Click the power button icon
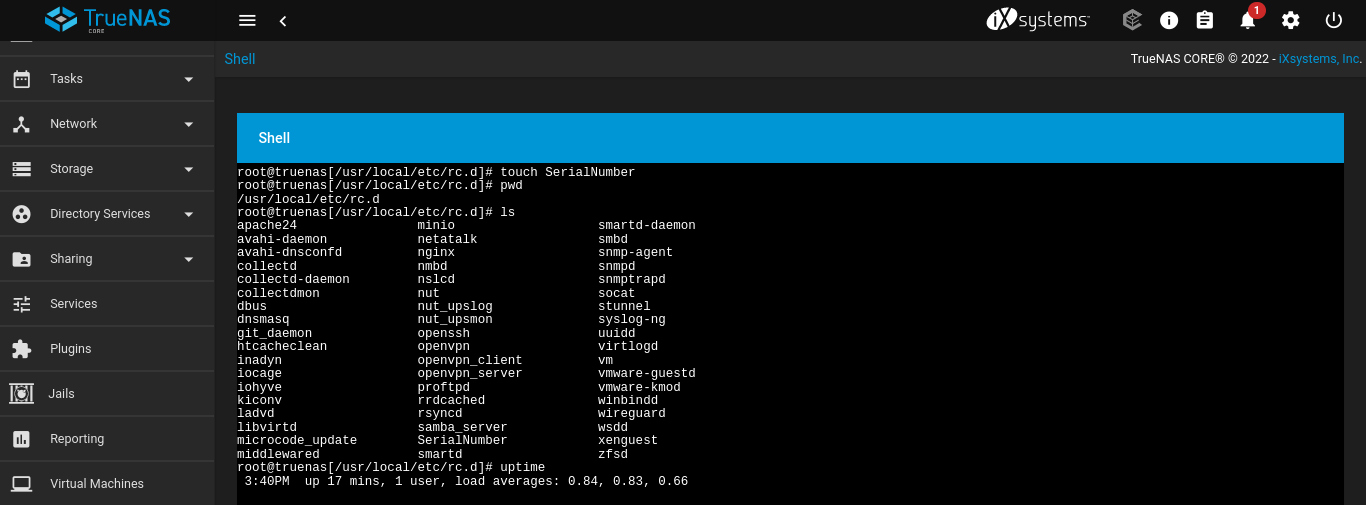Image resolution: width=1366 pixels, height=505 pixels. pyautogui.click(x=1333, y=20)
